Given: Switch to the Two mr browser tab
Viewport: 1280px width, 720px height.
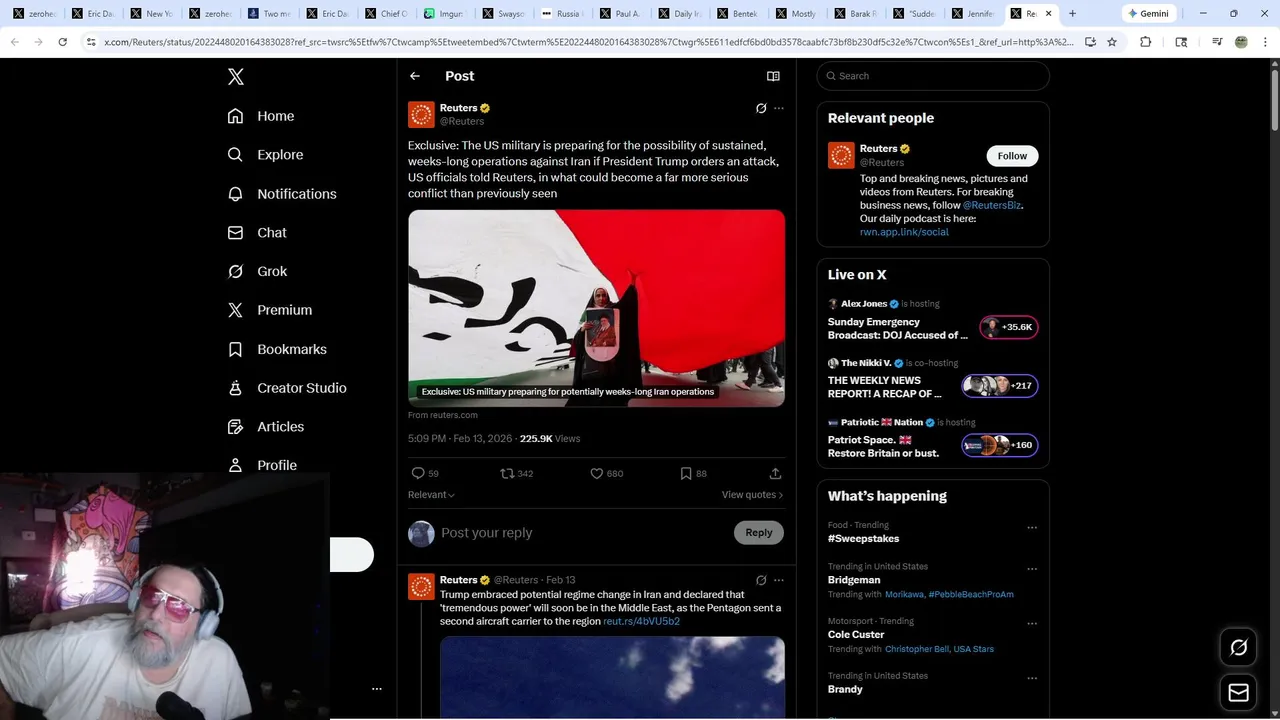Looking at the screenshot, I should (x=270, y=14).
